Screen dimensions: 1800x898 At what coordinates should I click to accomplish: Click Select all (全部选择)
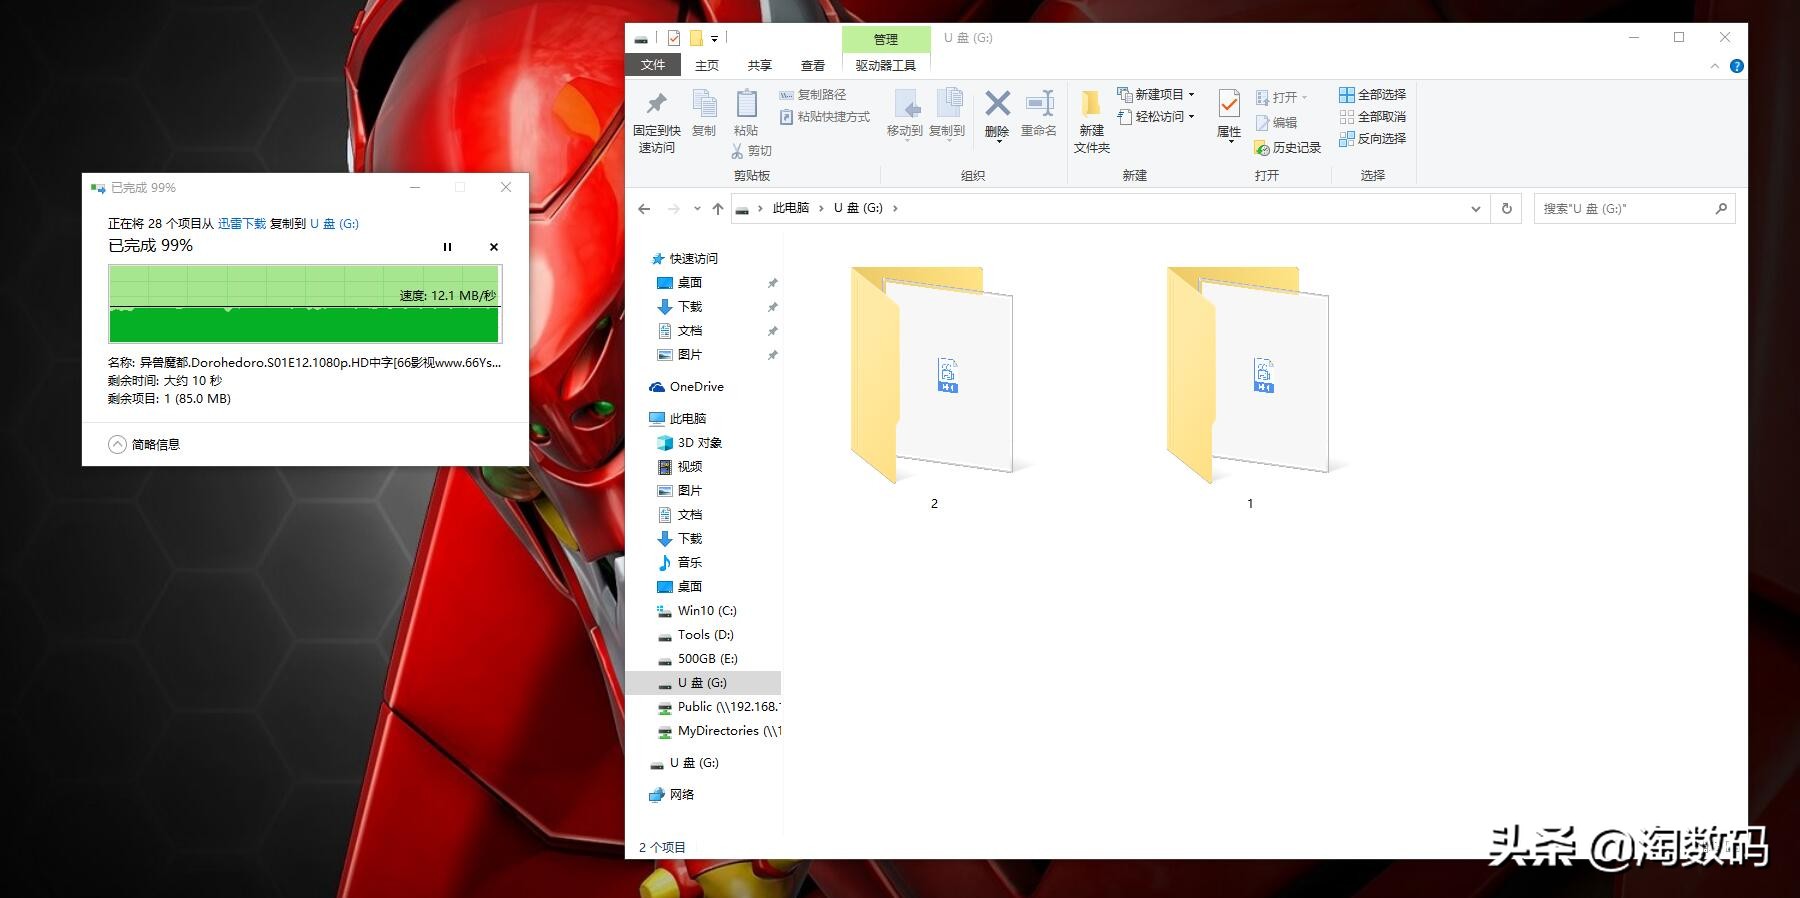[1373, 94]
